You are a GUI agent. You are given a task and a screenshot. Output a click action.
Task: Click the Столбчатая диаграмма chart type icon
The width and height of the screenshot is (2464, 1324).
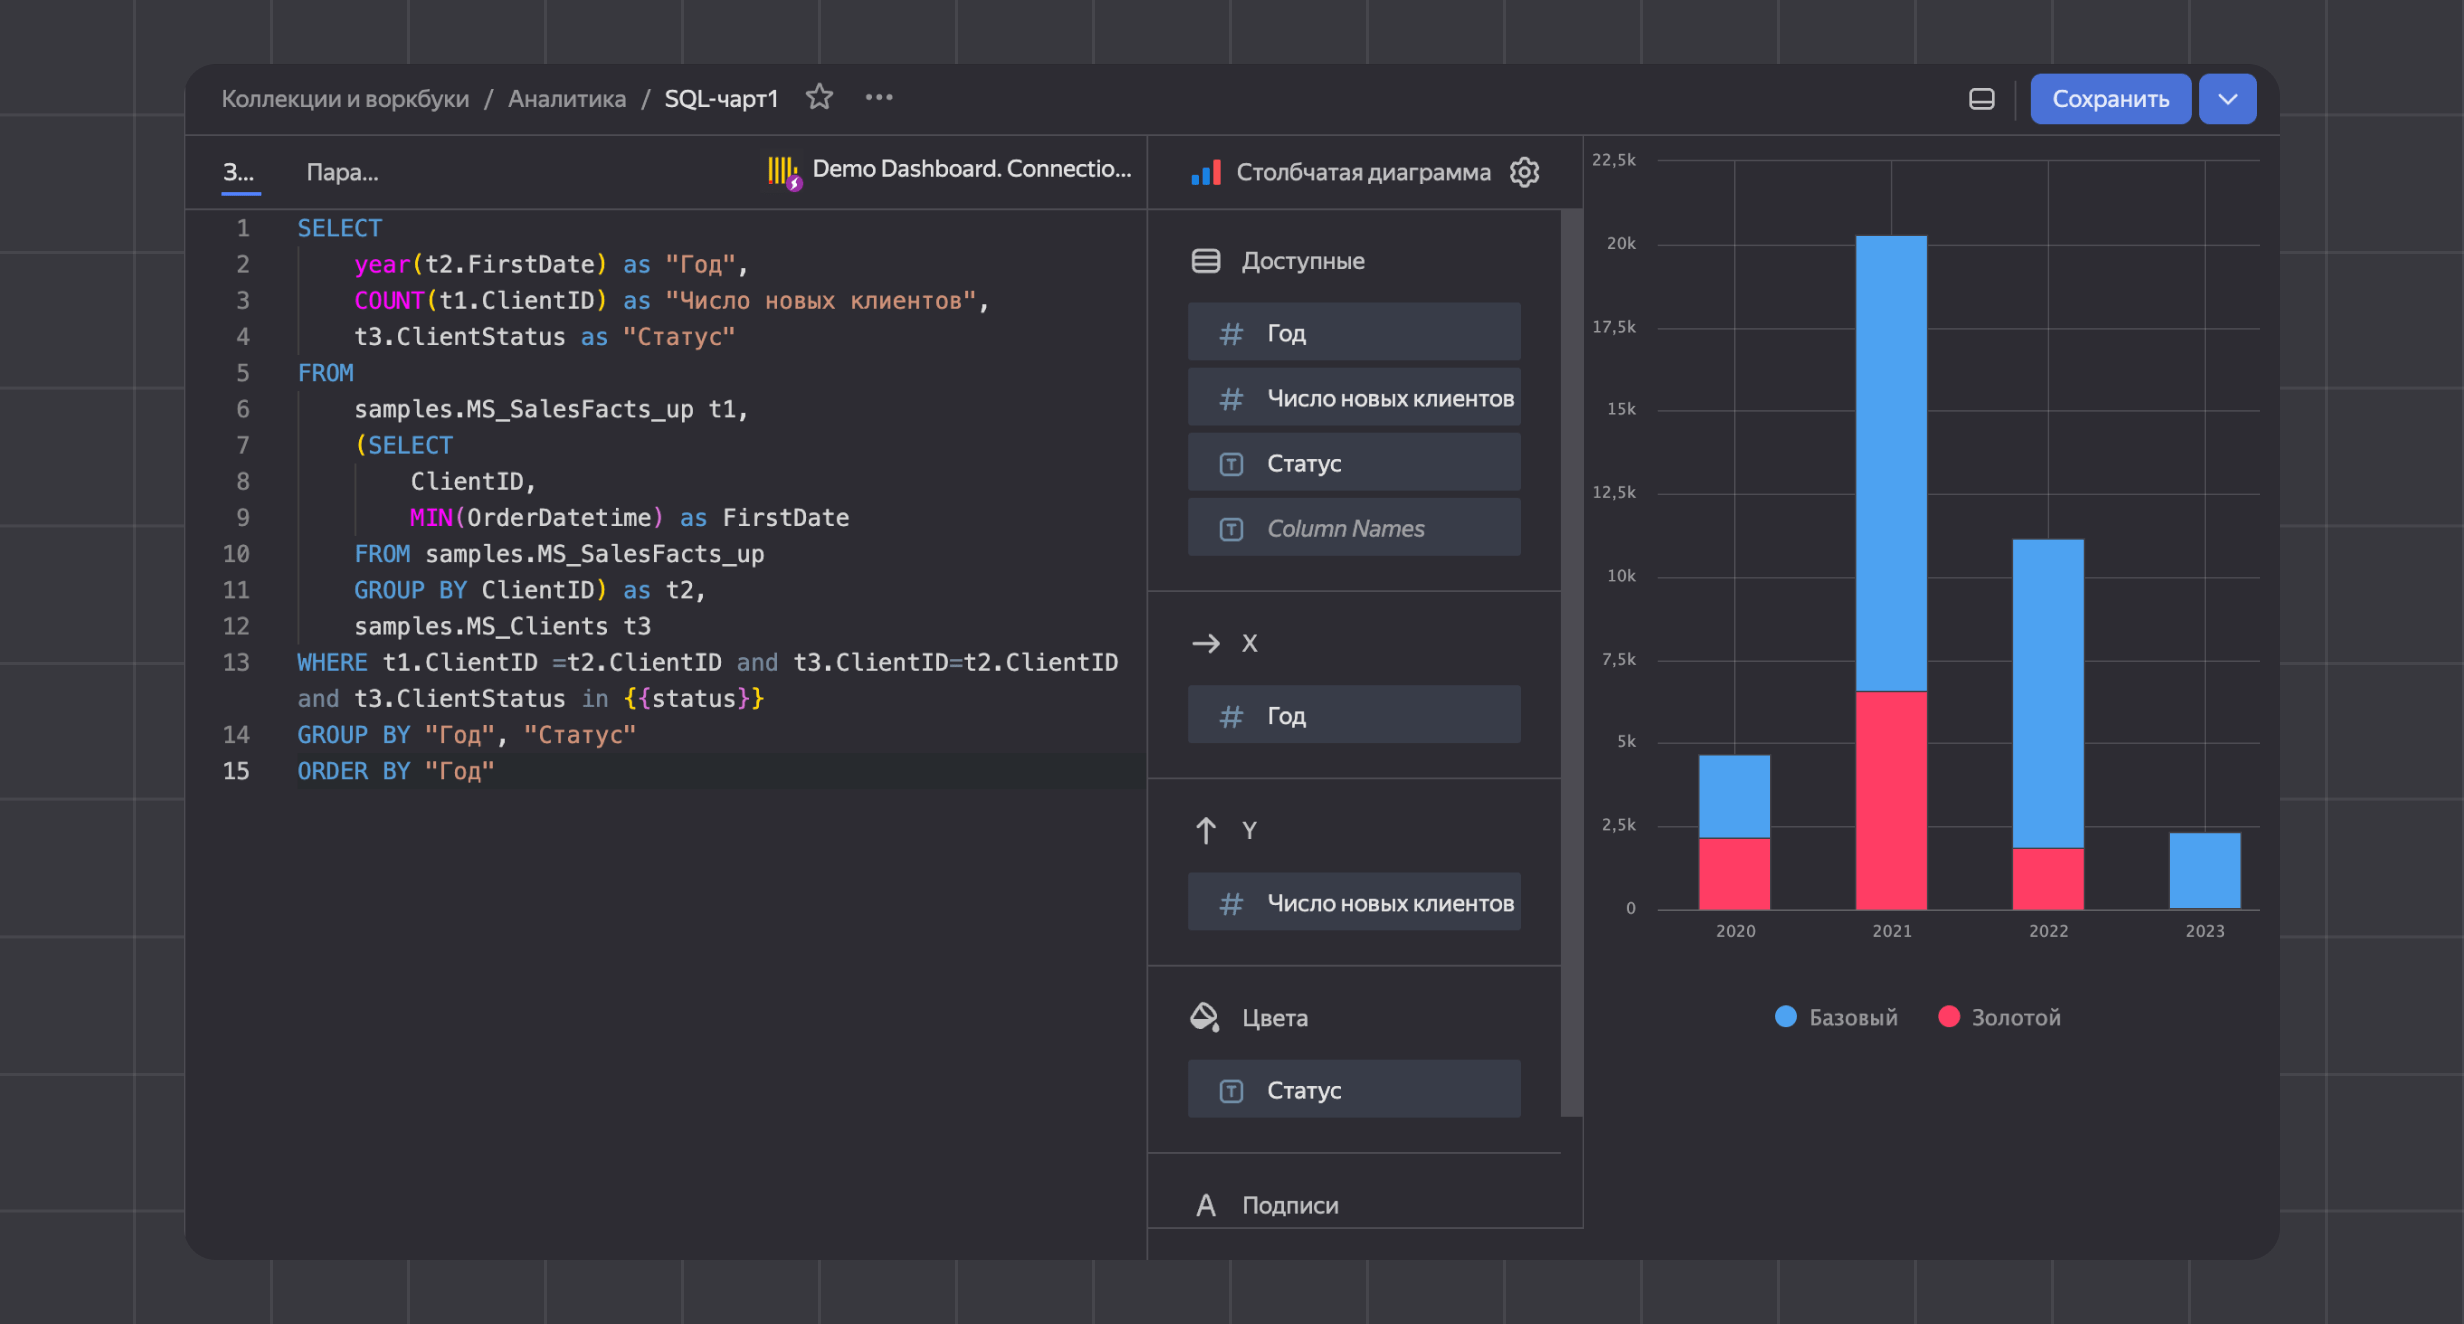(x=1205, y=171)
